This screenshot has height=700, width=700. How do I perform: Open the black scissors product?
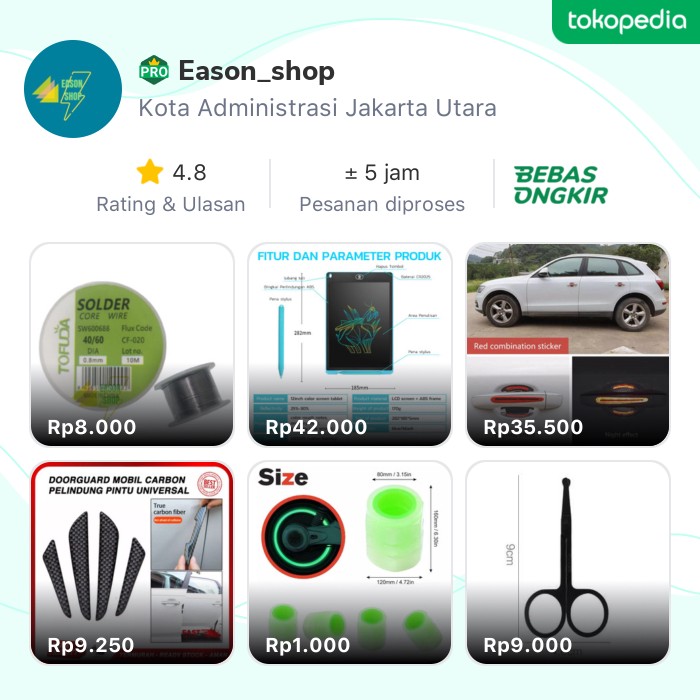pyautogui.click(x=568, y=562)
